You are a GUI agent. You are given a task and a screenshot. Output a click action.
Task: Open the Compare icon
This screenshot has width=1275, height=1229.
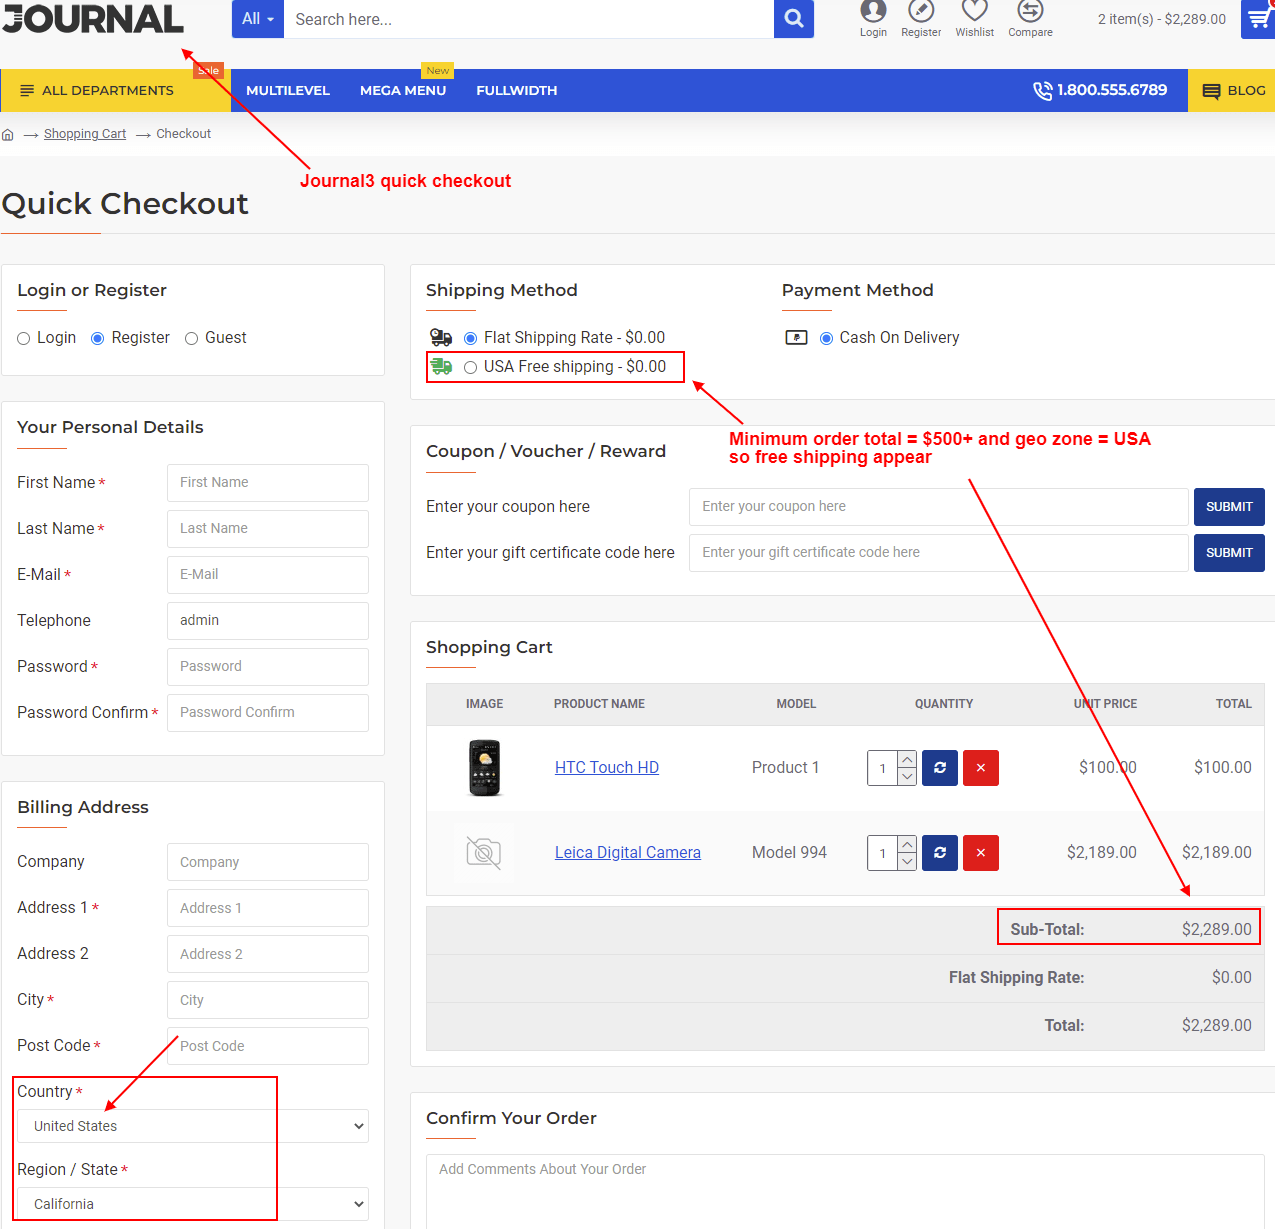coord(1030,14)
